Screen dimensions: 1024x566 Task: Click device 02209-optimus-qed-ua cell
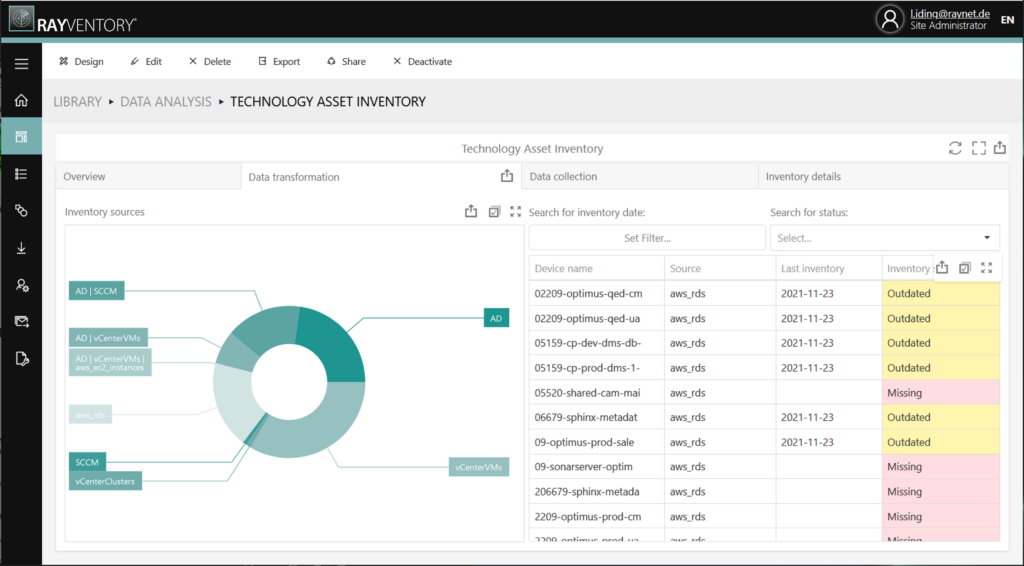click(x=597, y=319)
